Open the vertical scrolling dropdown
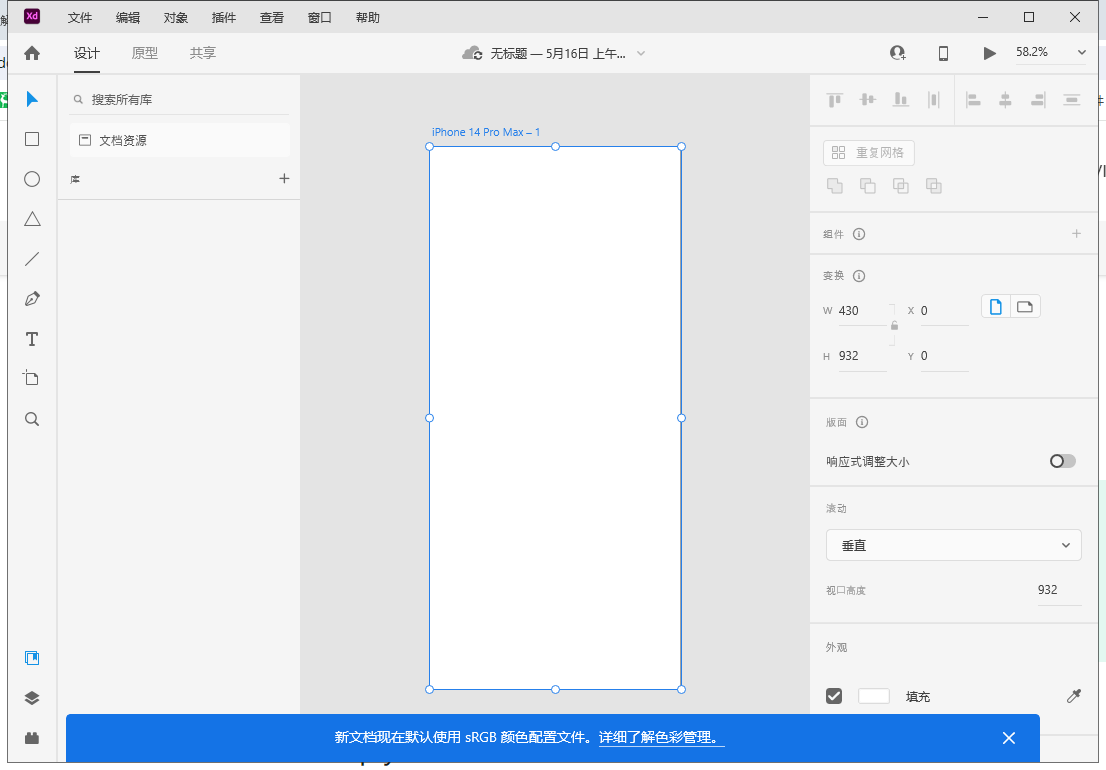1106x770 pixels. point(953,545)
